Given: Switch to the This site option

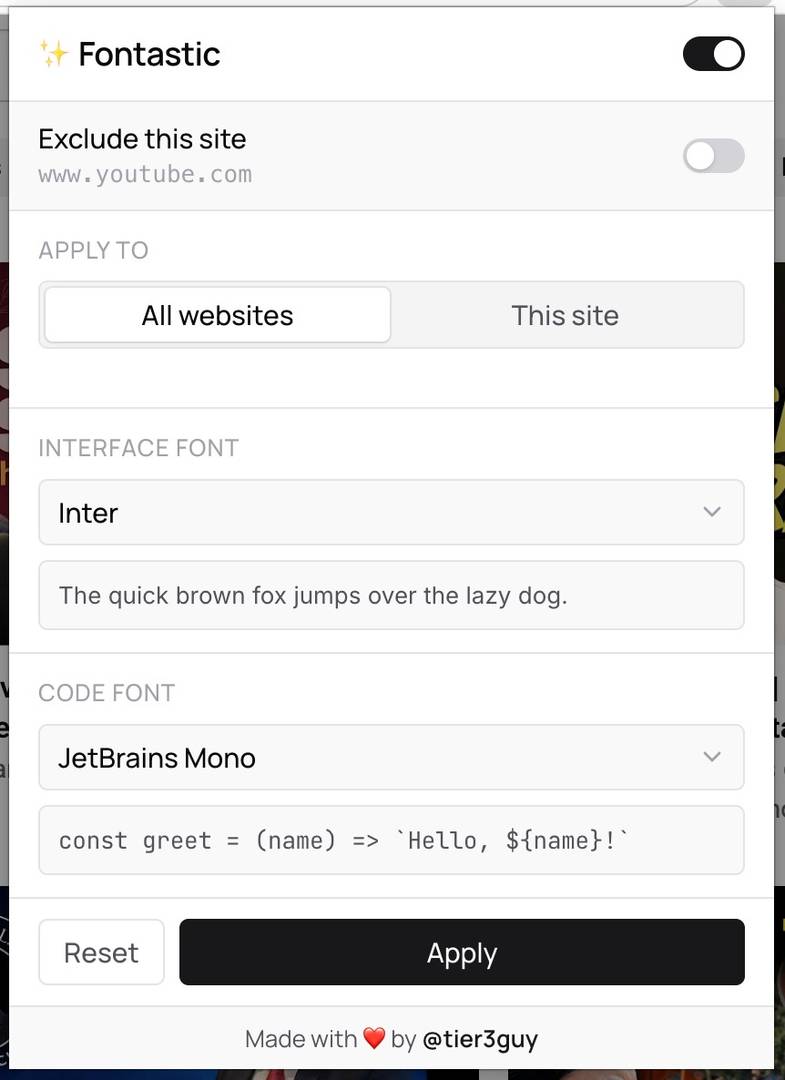Looking at the screenshot, I should click(x=565, y=315).
